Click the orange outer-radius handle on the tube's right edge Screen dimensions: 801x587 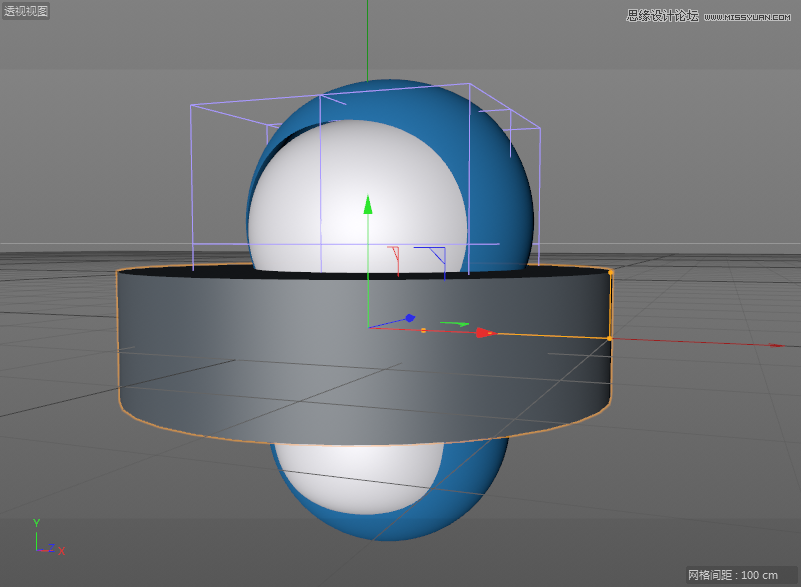point(609,338)
